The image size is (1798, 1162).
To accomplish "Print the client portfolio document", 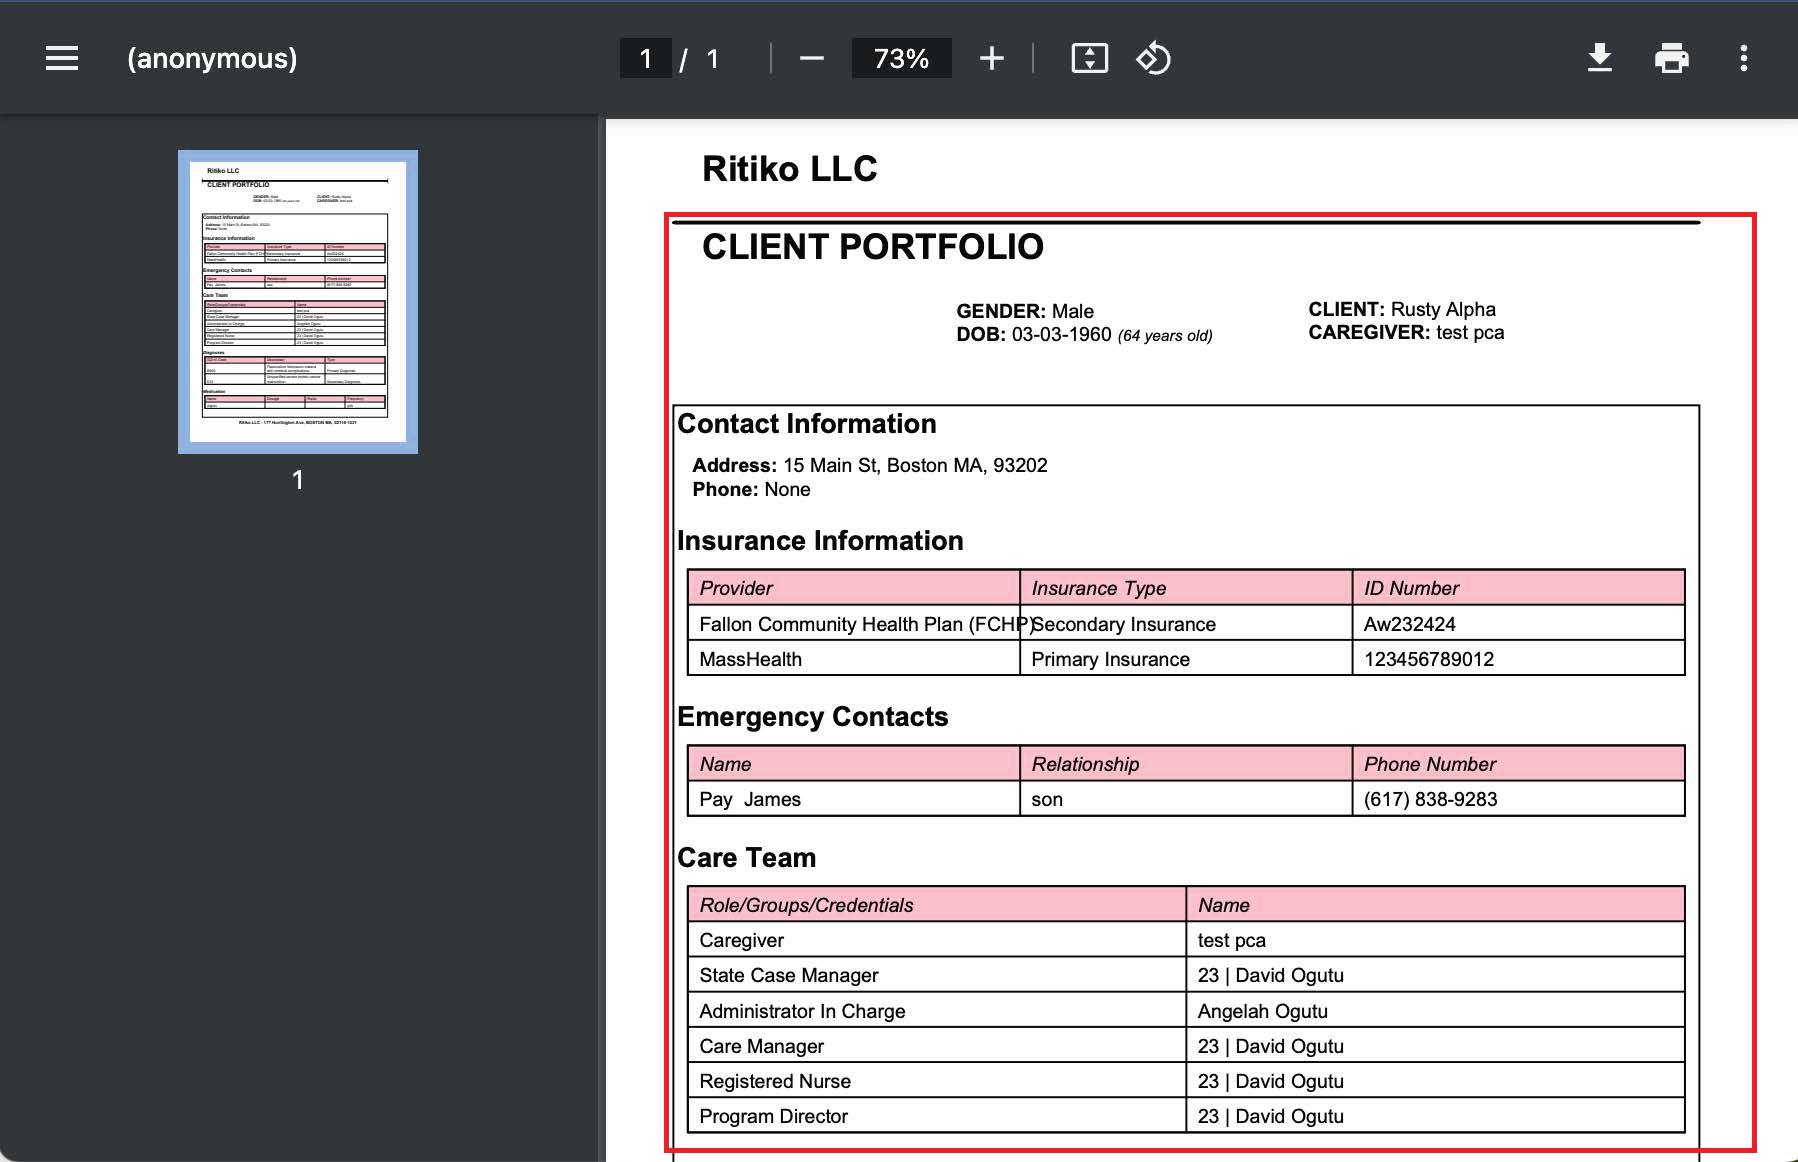I will pyautogui.click(x=1671, y=59).
